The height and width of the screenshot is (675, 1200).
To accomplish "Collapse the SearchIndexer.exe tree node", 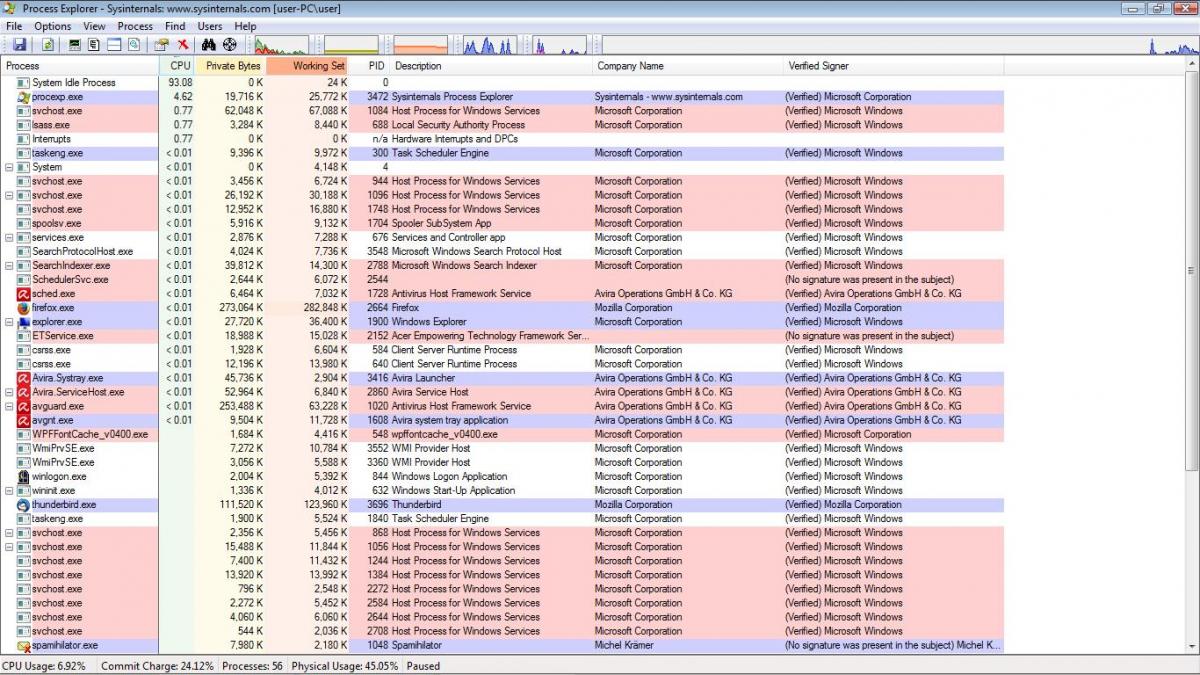I will 10,266.
